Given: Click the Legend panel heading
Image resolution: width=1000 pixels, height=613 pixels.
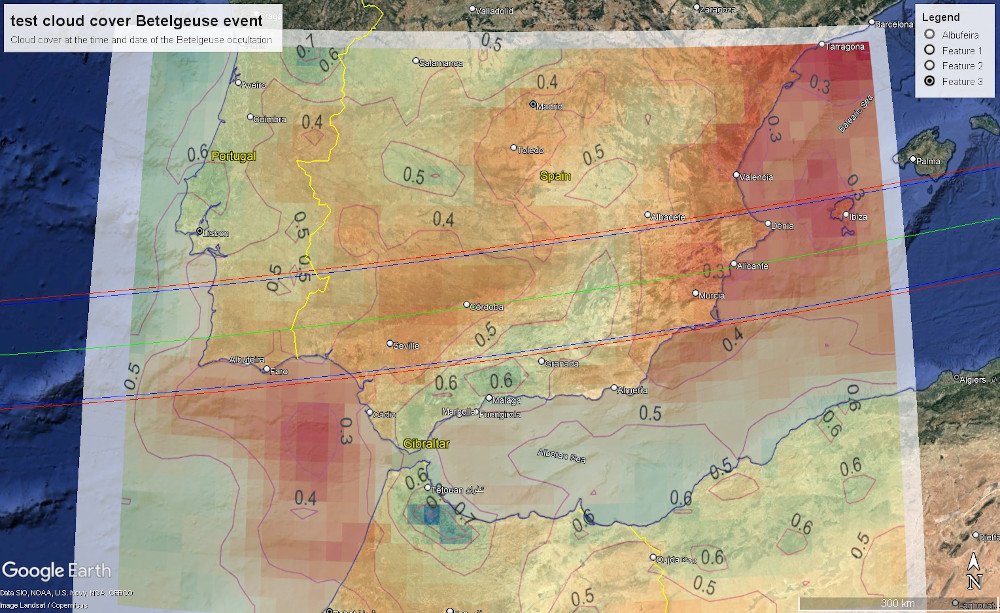Looking at the screenshot, I should [940, 17].
